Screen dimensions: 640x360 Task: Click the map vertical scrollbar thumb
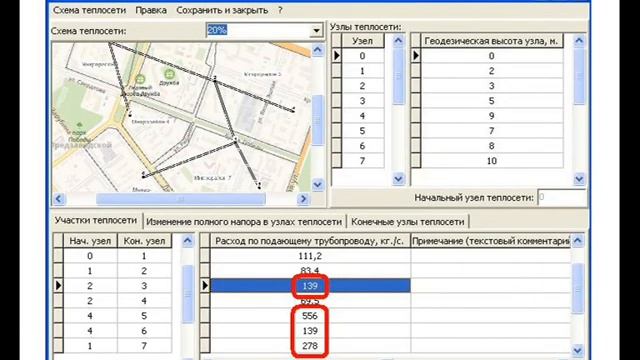(318, 120)
